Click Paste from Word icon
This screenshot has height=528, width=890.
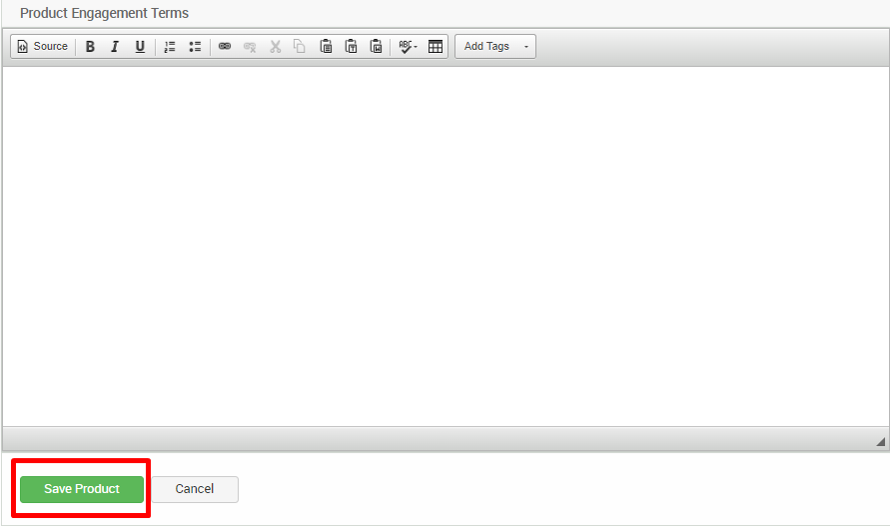376,47
